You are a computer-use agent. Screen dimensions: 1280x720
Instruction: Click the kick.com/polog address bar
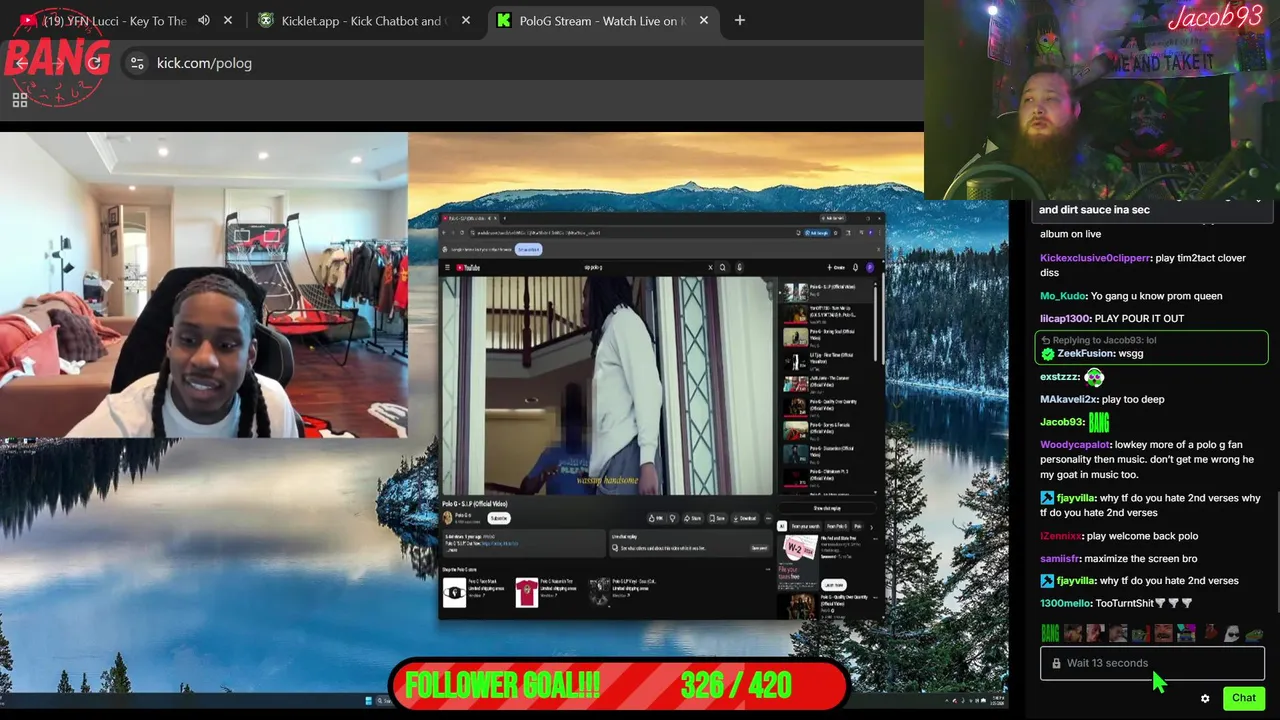204,63
